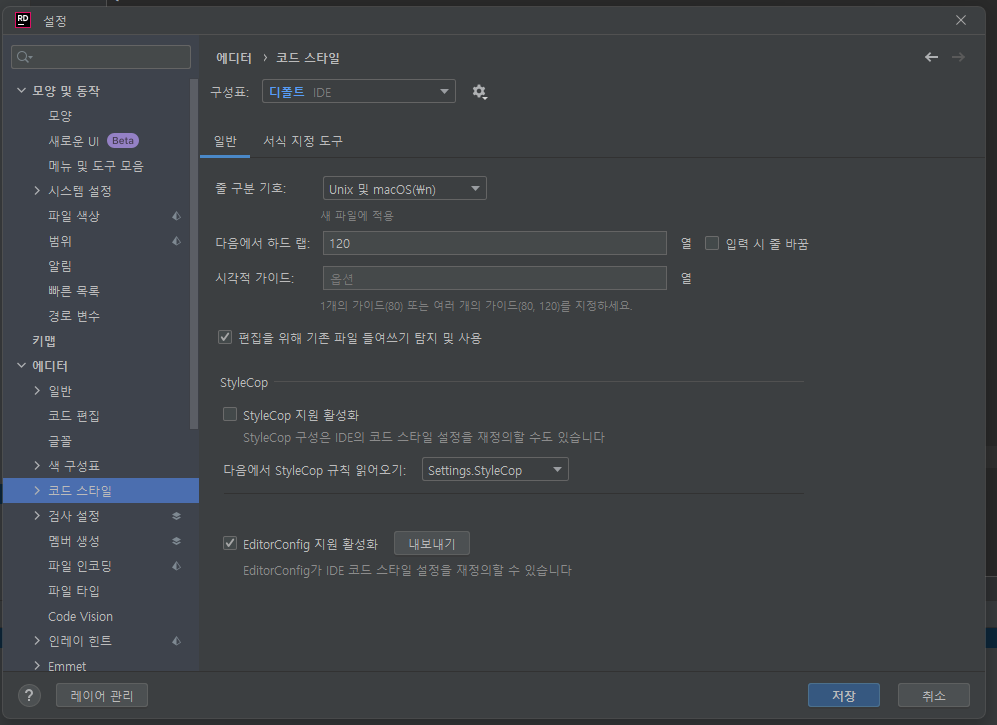
Task: Go forward with the right arrow
Action: coord(958,57)
